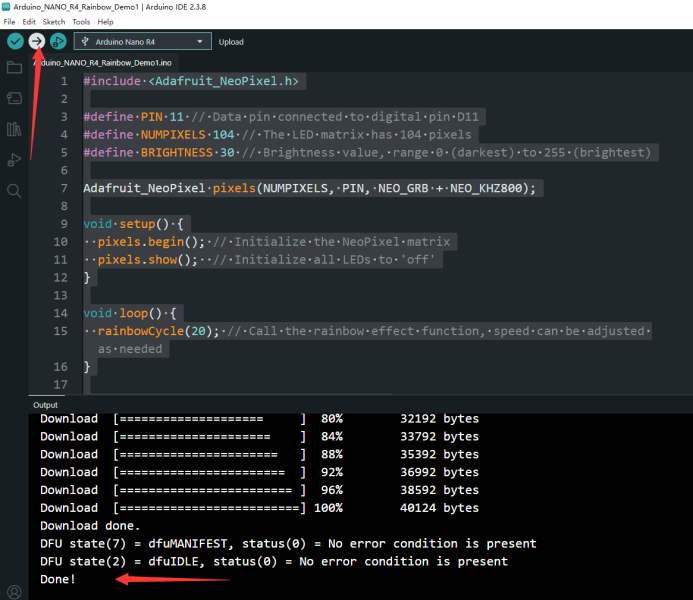Click the #define NUMPIXELS 104 line
The height and width of the screenshot is (600, 693).
[278, 135]
